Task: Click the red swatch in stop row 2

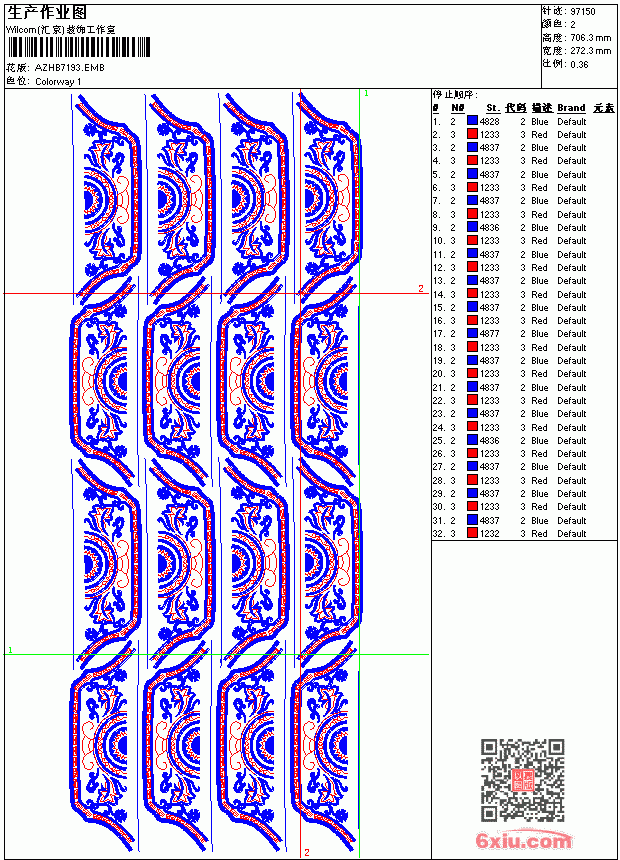Action: coord(472,134)
